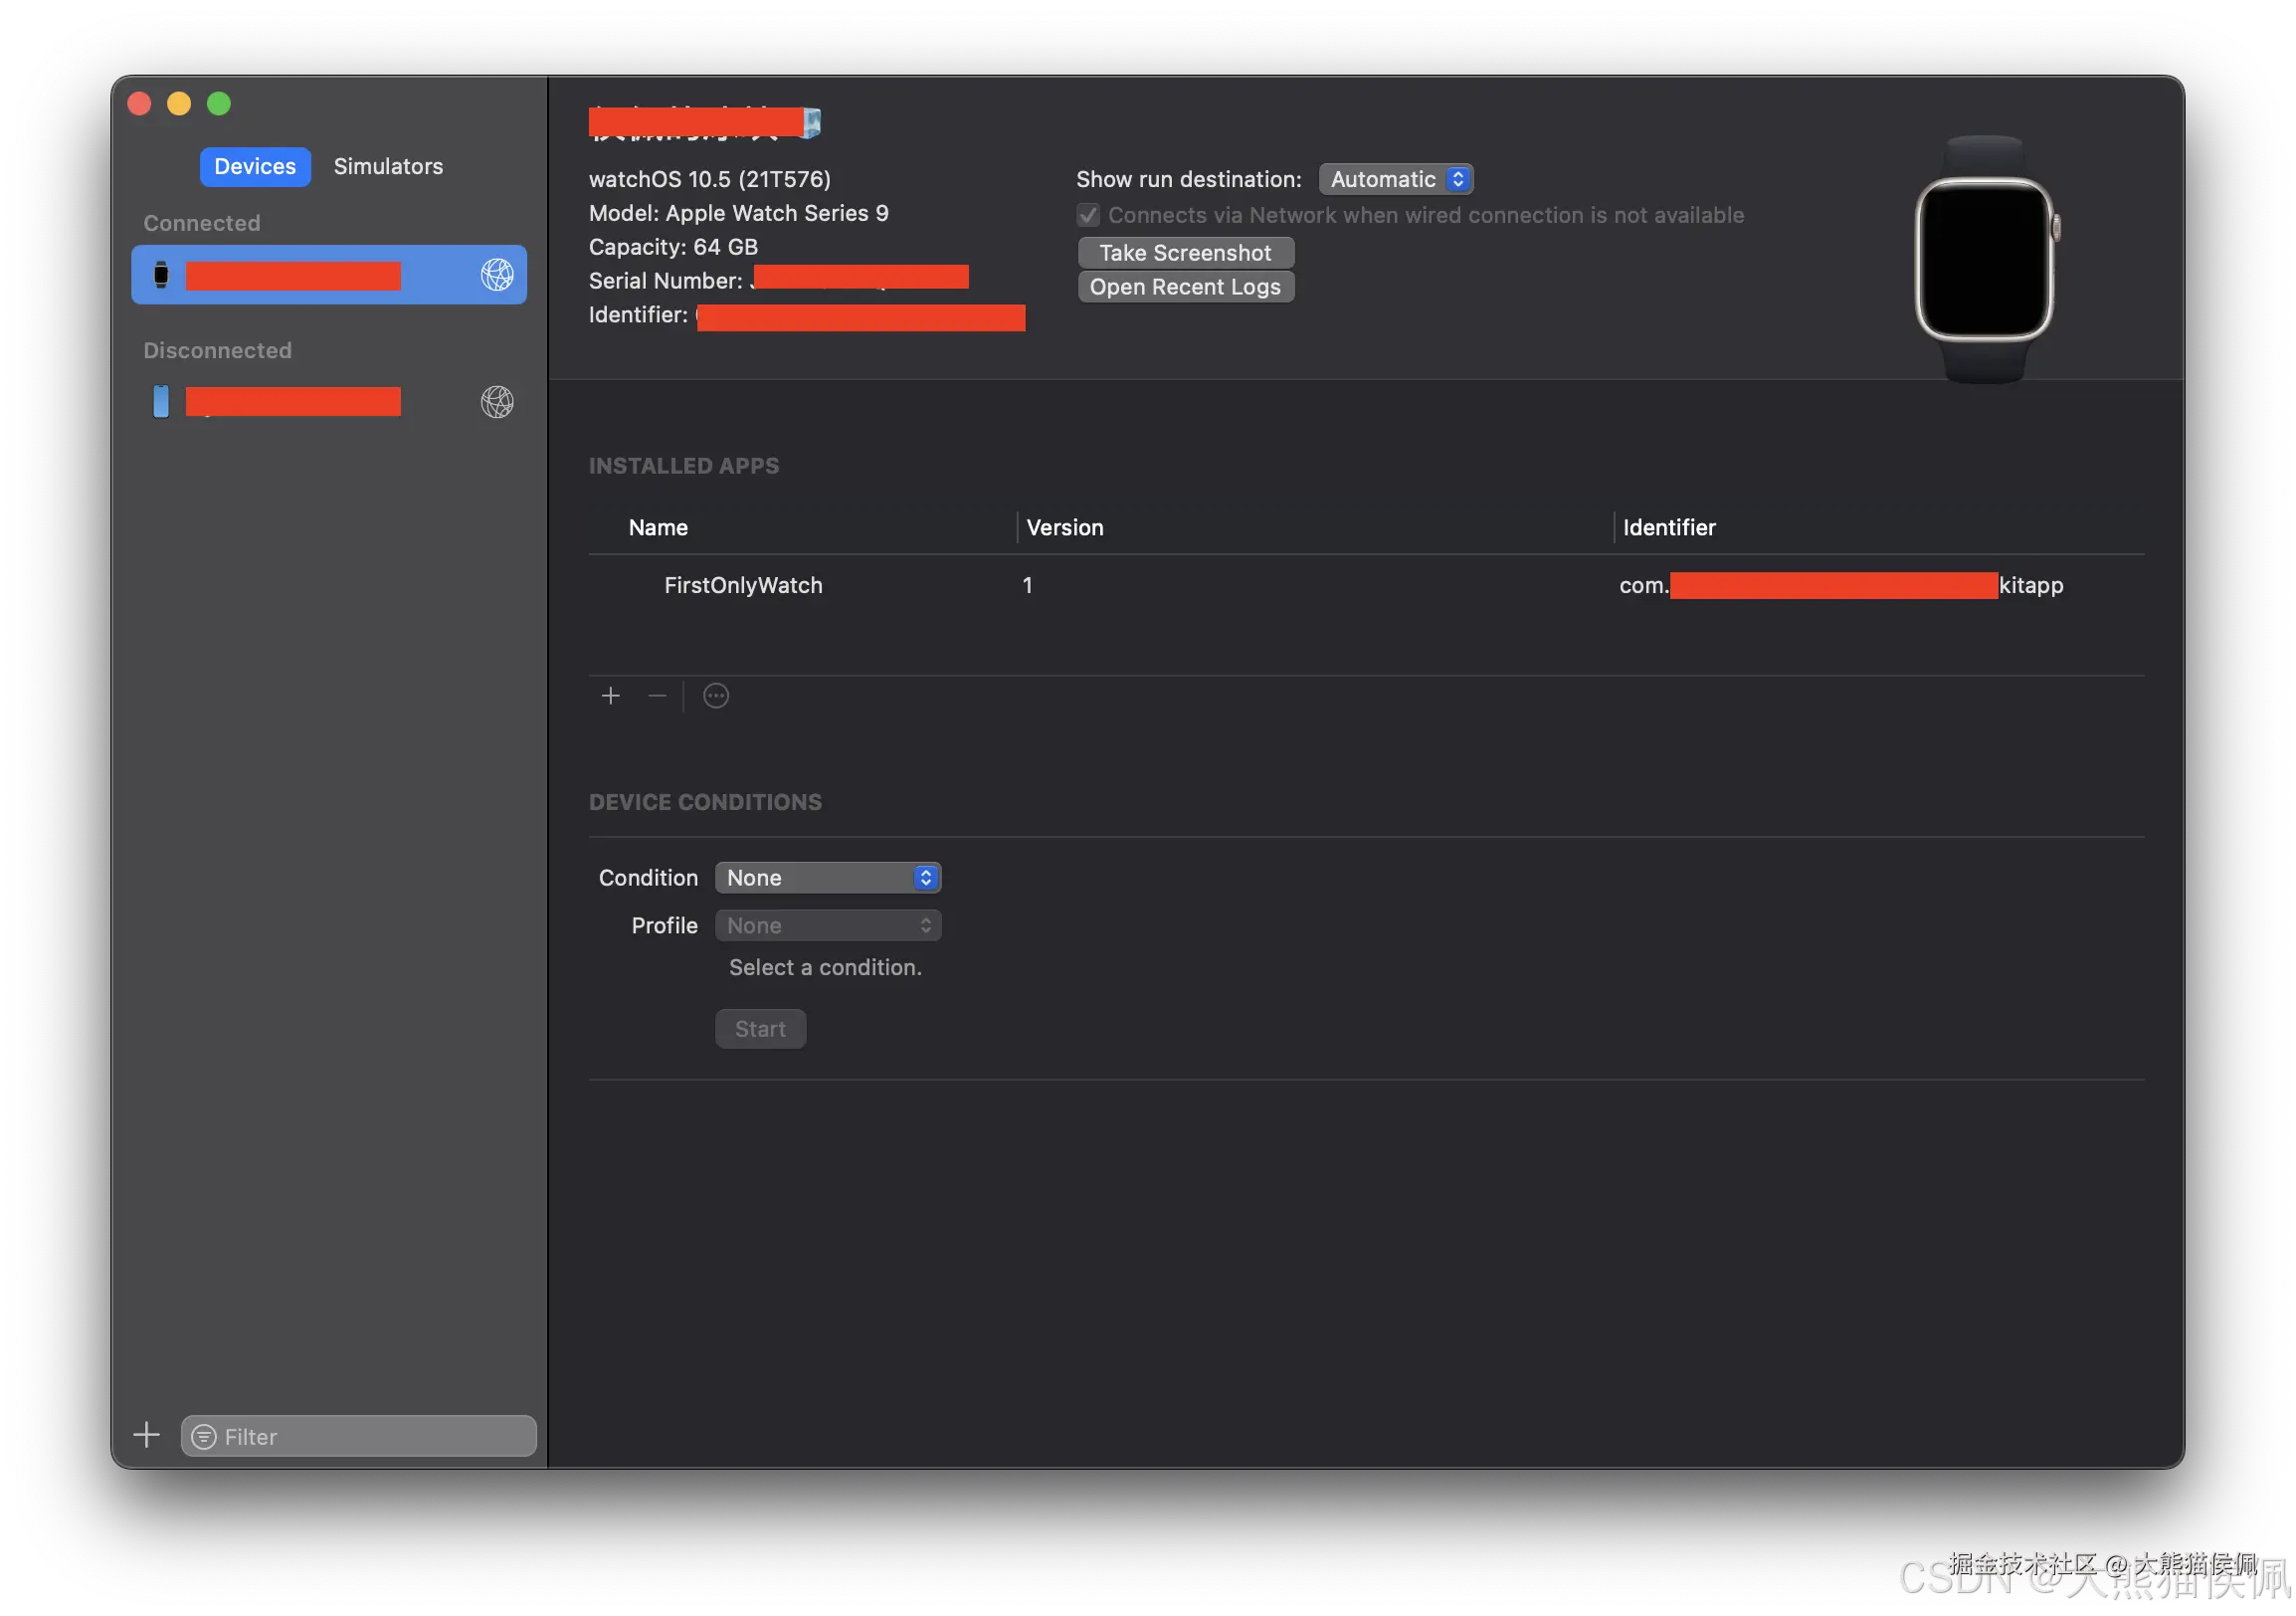2296x1616 pixels.
Task: Click network globe icon on connected watch
Action: tap(497, 275)
